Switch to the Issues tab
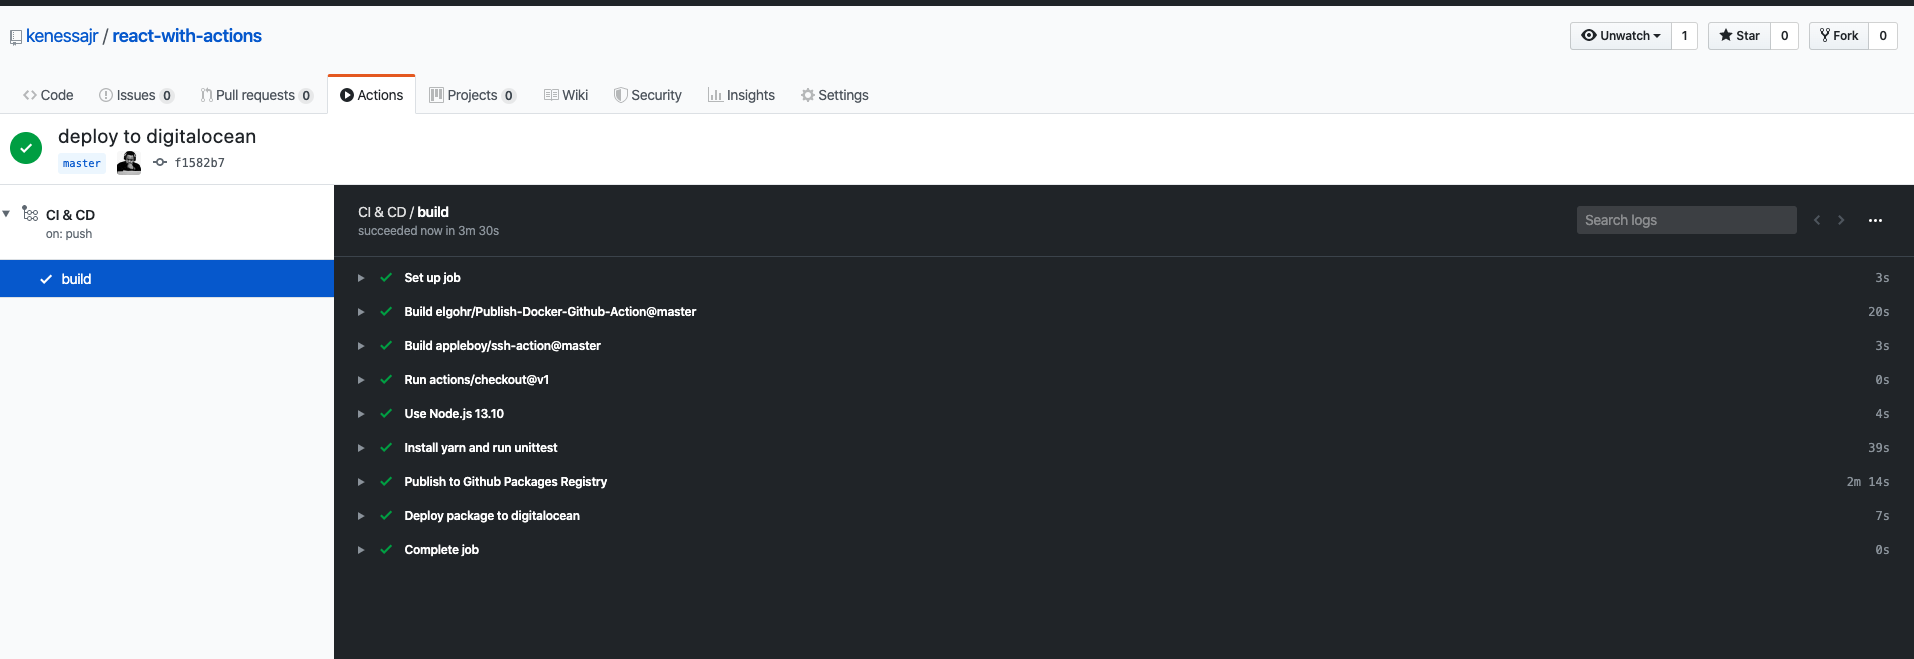The height and width of the screenshot is (659, 1914). 136,95
